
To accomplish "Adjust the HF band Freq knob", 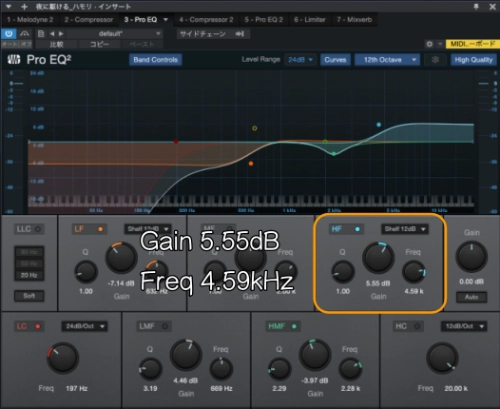I will (414, 272).
